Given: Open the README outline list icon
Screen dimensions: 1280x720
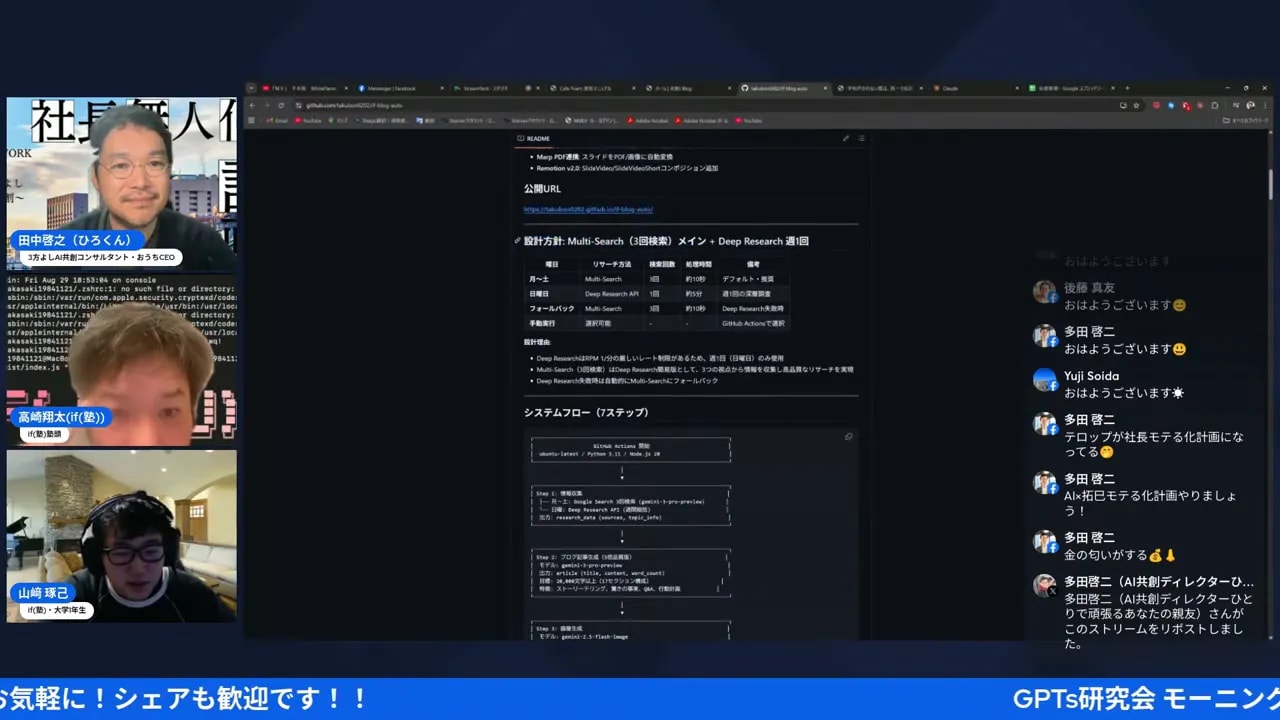Looking at the screenshot, I should [x=860, y=138].
